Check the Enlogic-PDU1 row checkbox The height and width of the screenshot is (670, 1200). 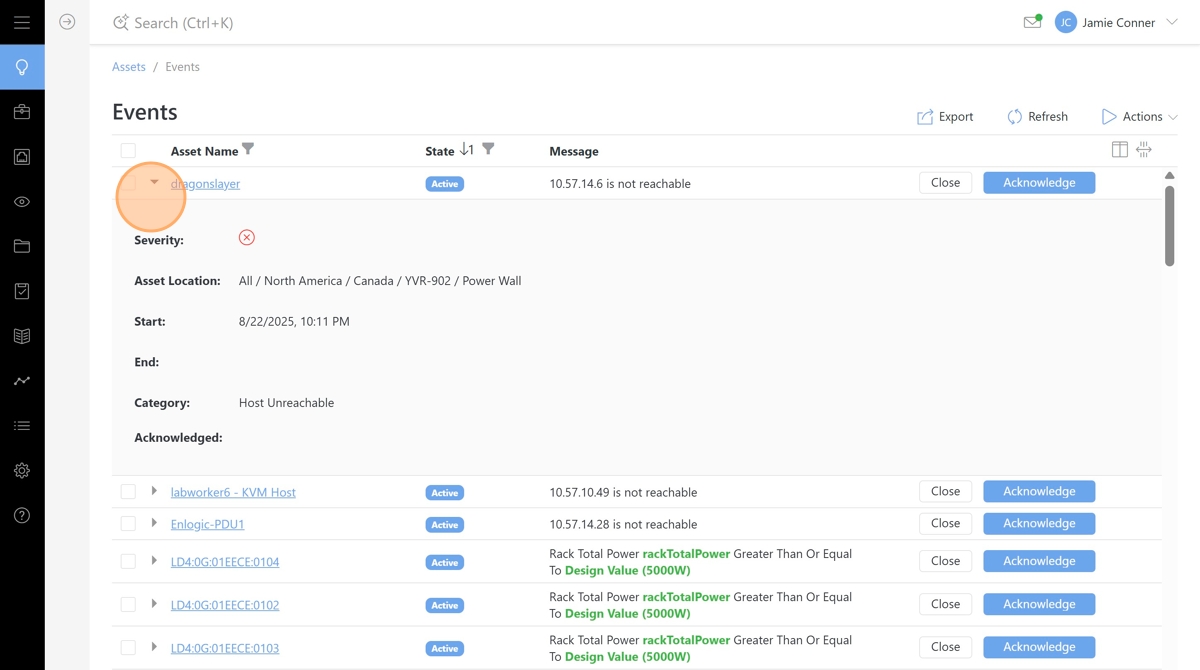pyautogui.click(x=128, y=524)
